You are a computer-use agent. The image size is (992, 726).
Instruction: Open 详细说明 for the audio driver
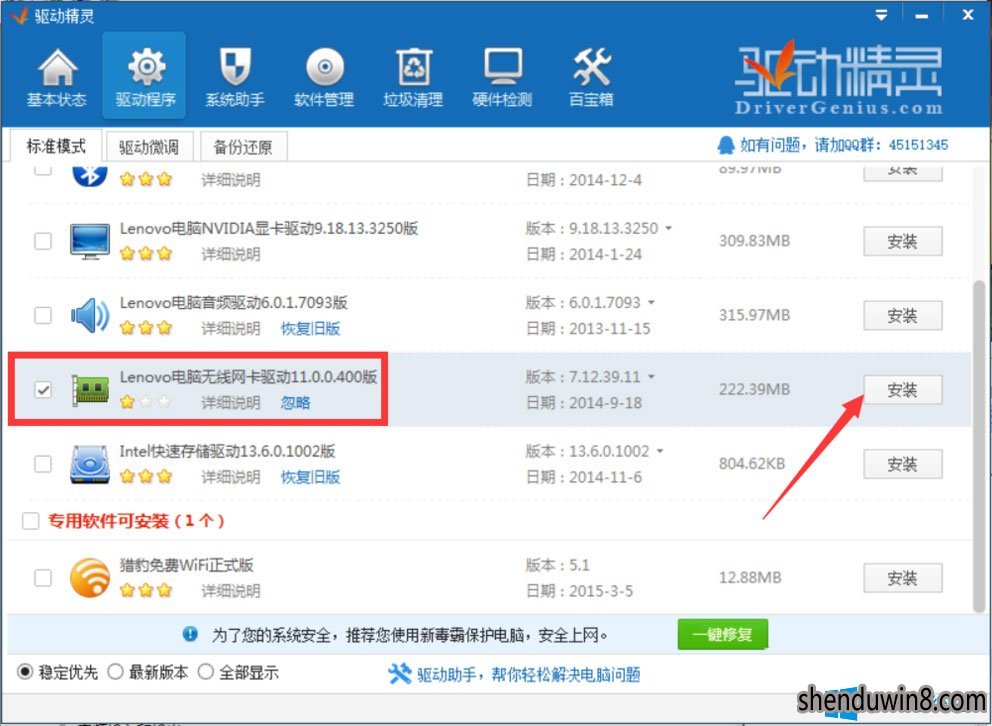231,328
